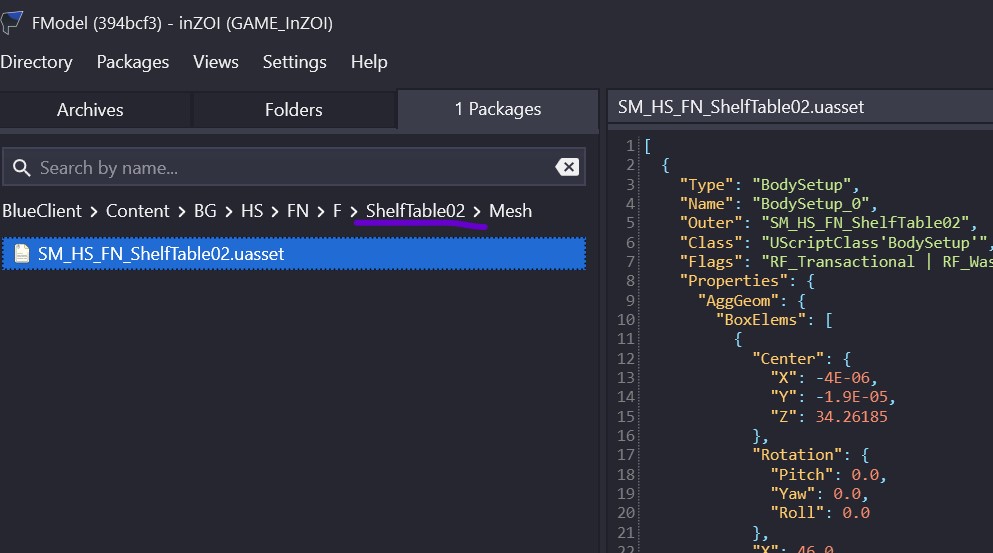Select the 1 Packages tab

pyautogui.click(x=498, y=109)
